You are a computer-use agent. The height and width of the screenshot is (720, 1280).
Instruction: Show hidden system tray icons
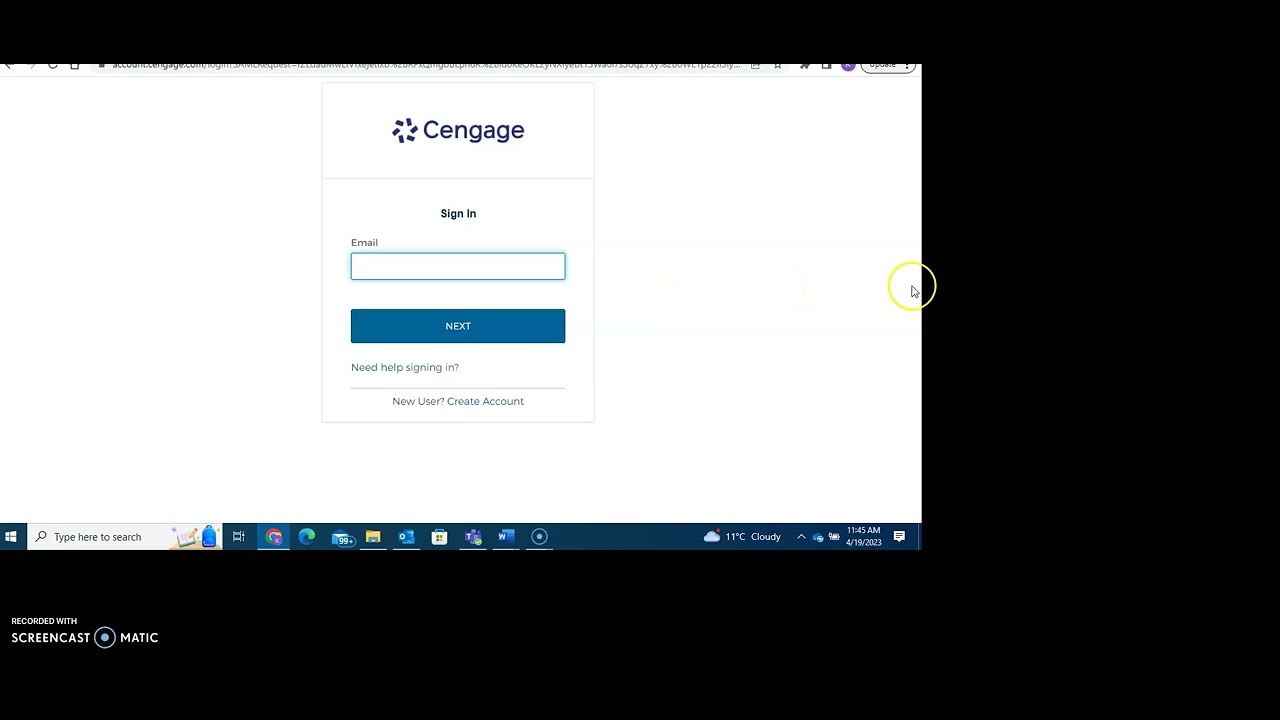(x=801, y=537)
